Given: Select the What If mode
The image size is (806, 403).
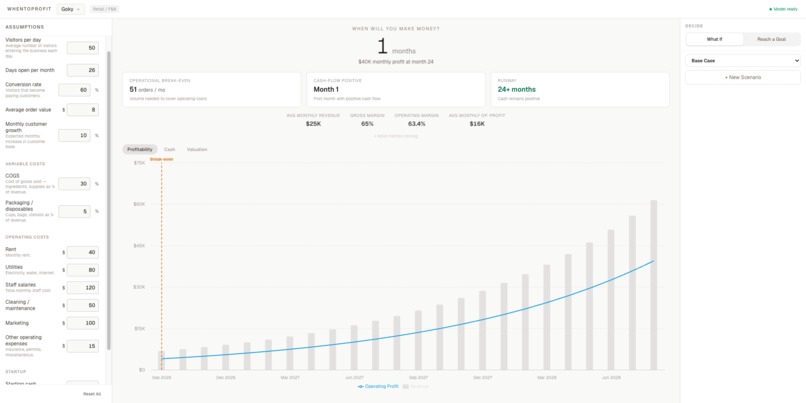Looking at the screenshot, I should [x=715, y=39].
